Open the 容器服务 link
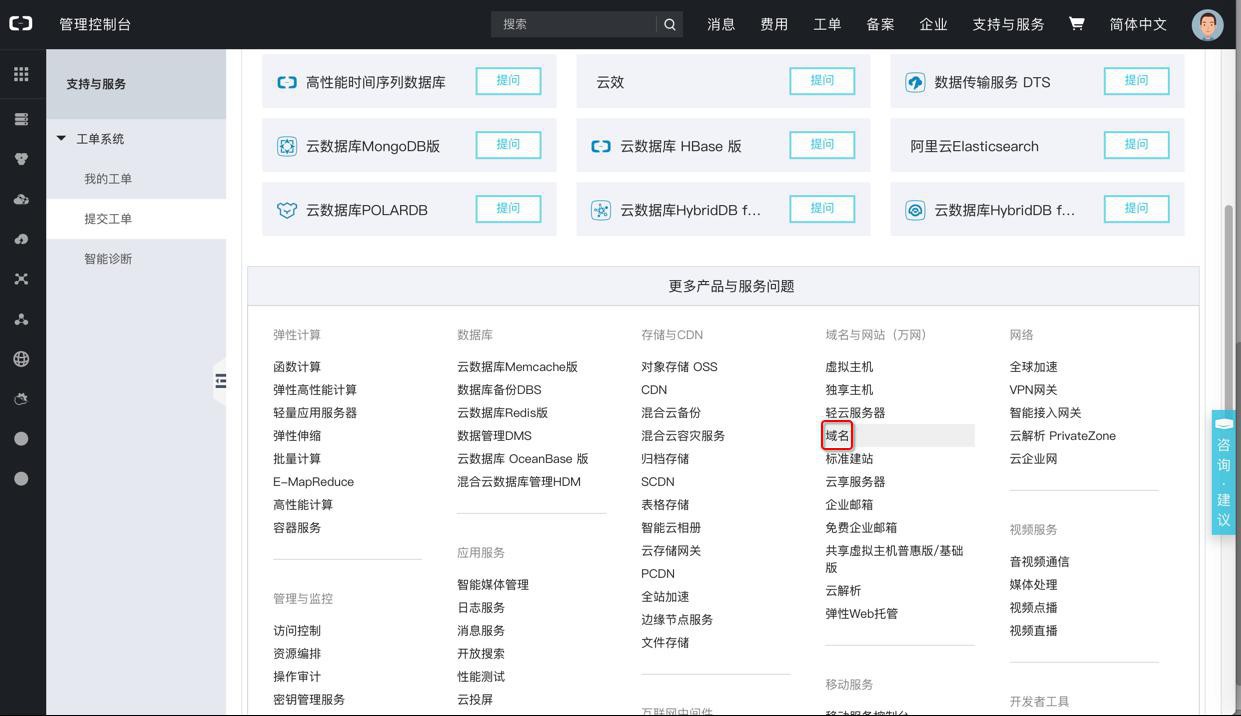1241x716 pixels. click(x=297, y=528)
